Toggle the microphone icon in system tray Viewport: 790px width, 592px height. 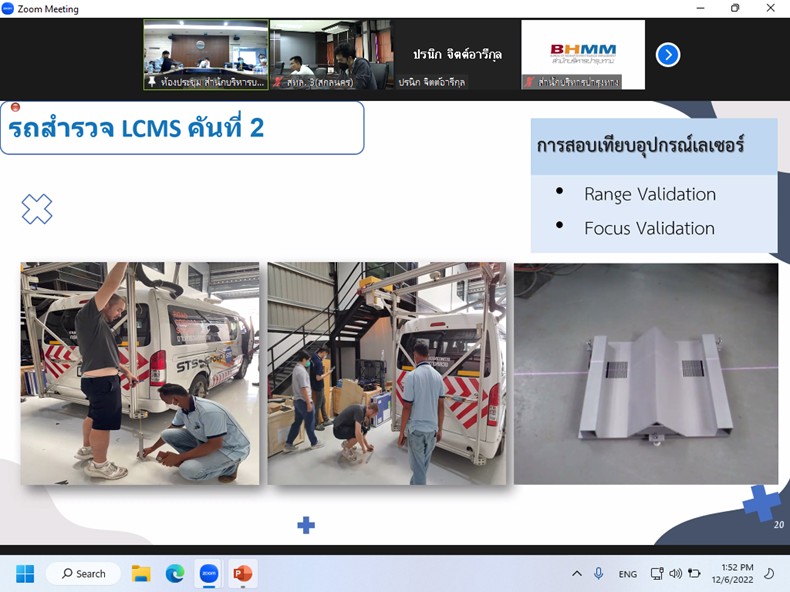click(599, 574)
